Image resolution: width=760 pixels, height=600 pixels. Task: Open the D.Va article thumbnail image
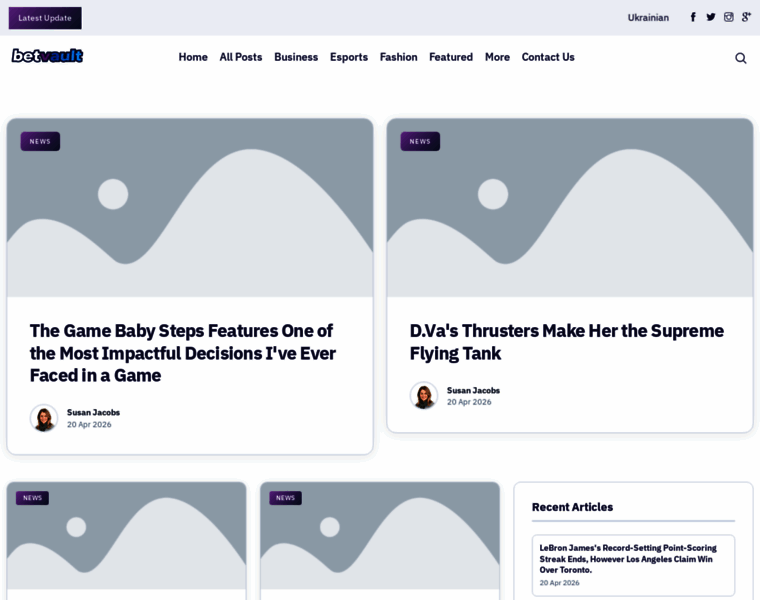click(570, 207)
